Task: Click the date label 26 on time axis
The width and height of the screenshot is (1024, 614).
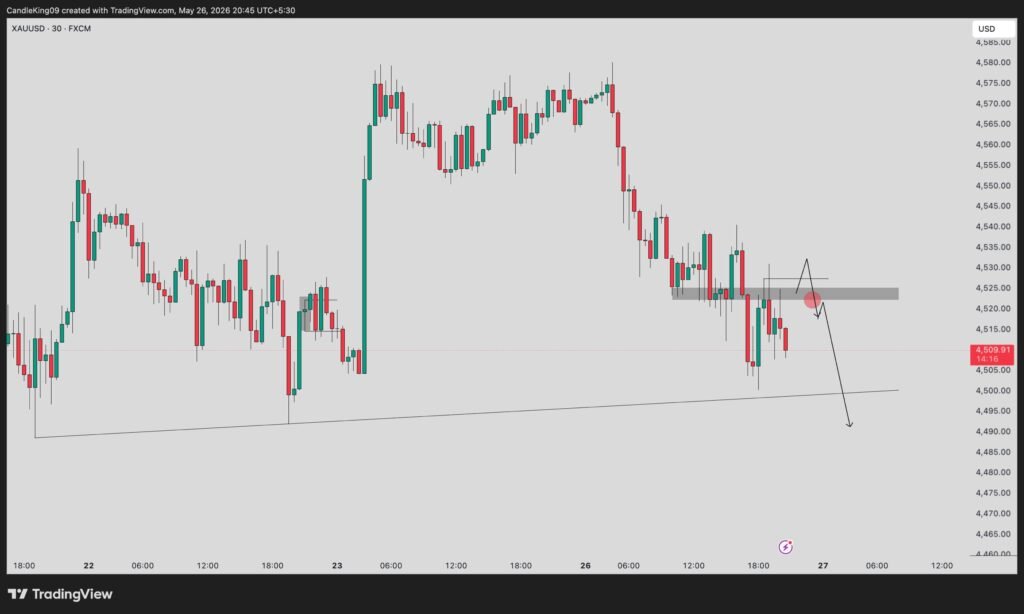Action: (585, 566)
